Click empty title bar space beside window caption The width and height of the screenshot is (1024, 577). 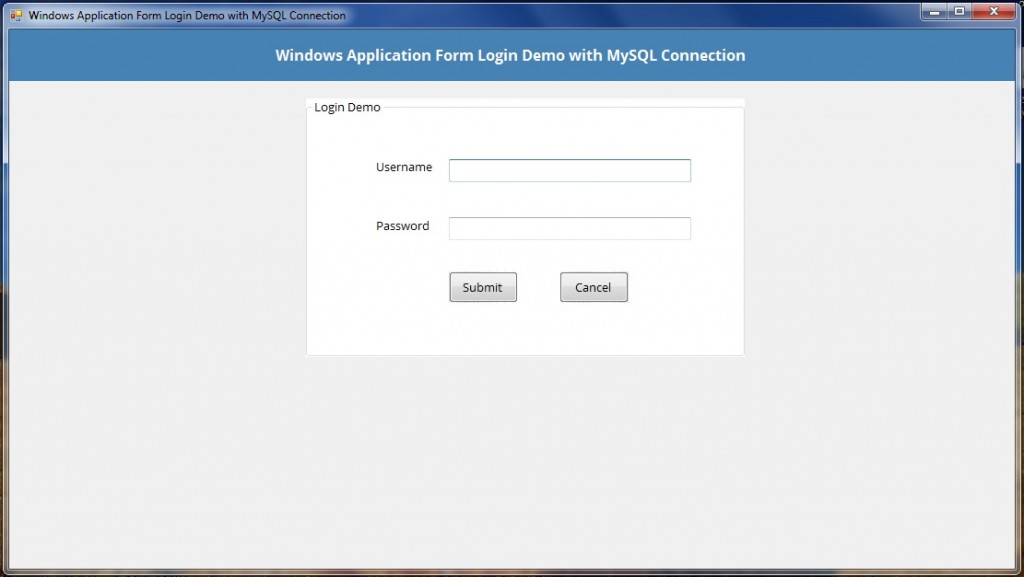click(630, 15)
